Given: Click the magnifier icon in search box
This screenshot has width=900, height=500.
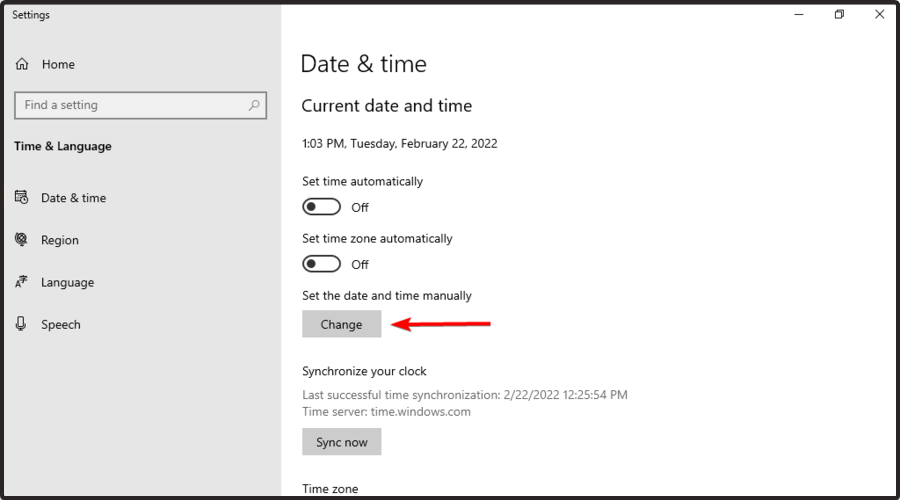Looking at the screenshot, I should point(254,105).
